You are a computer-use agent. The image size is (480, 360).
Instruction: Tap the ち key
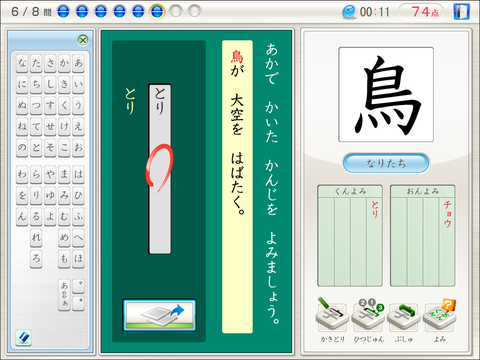[x=36, y=84]
